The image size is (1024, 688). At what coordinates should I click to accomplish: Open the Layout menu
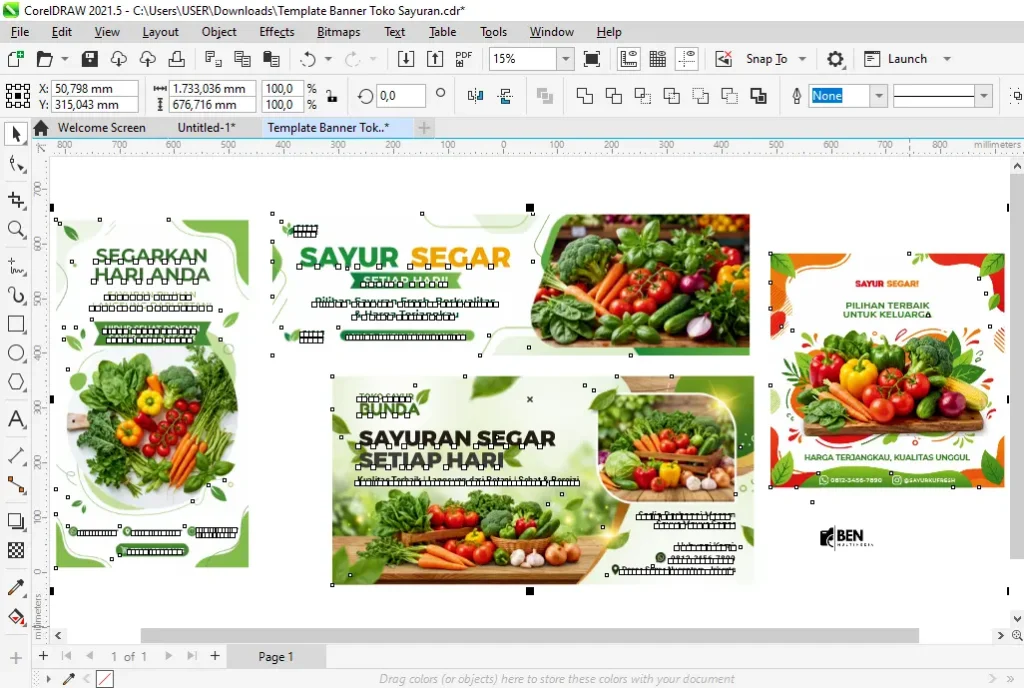click(x=160, y=32)
